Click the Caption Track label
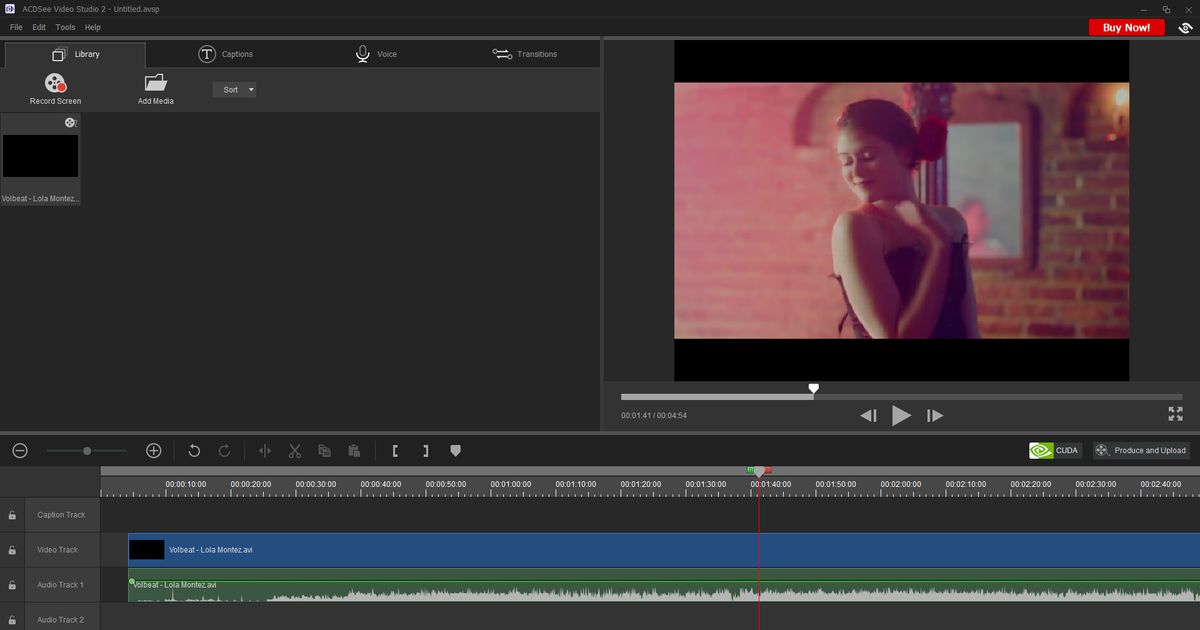 62,516
